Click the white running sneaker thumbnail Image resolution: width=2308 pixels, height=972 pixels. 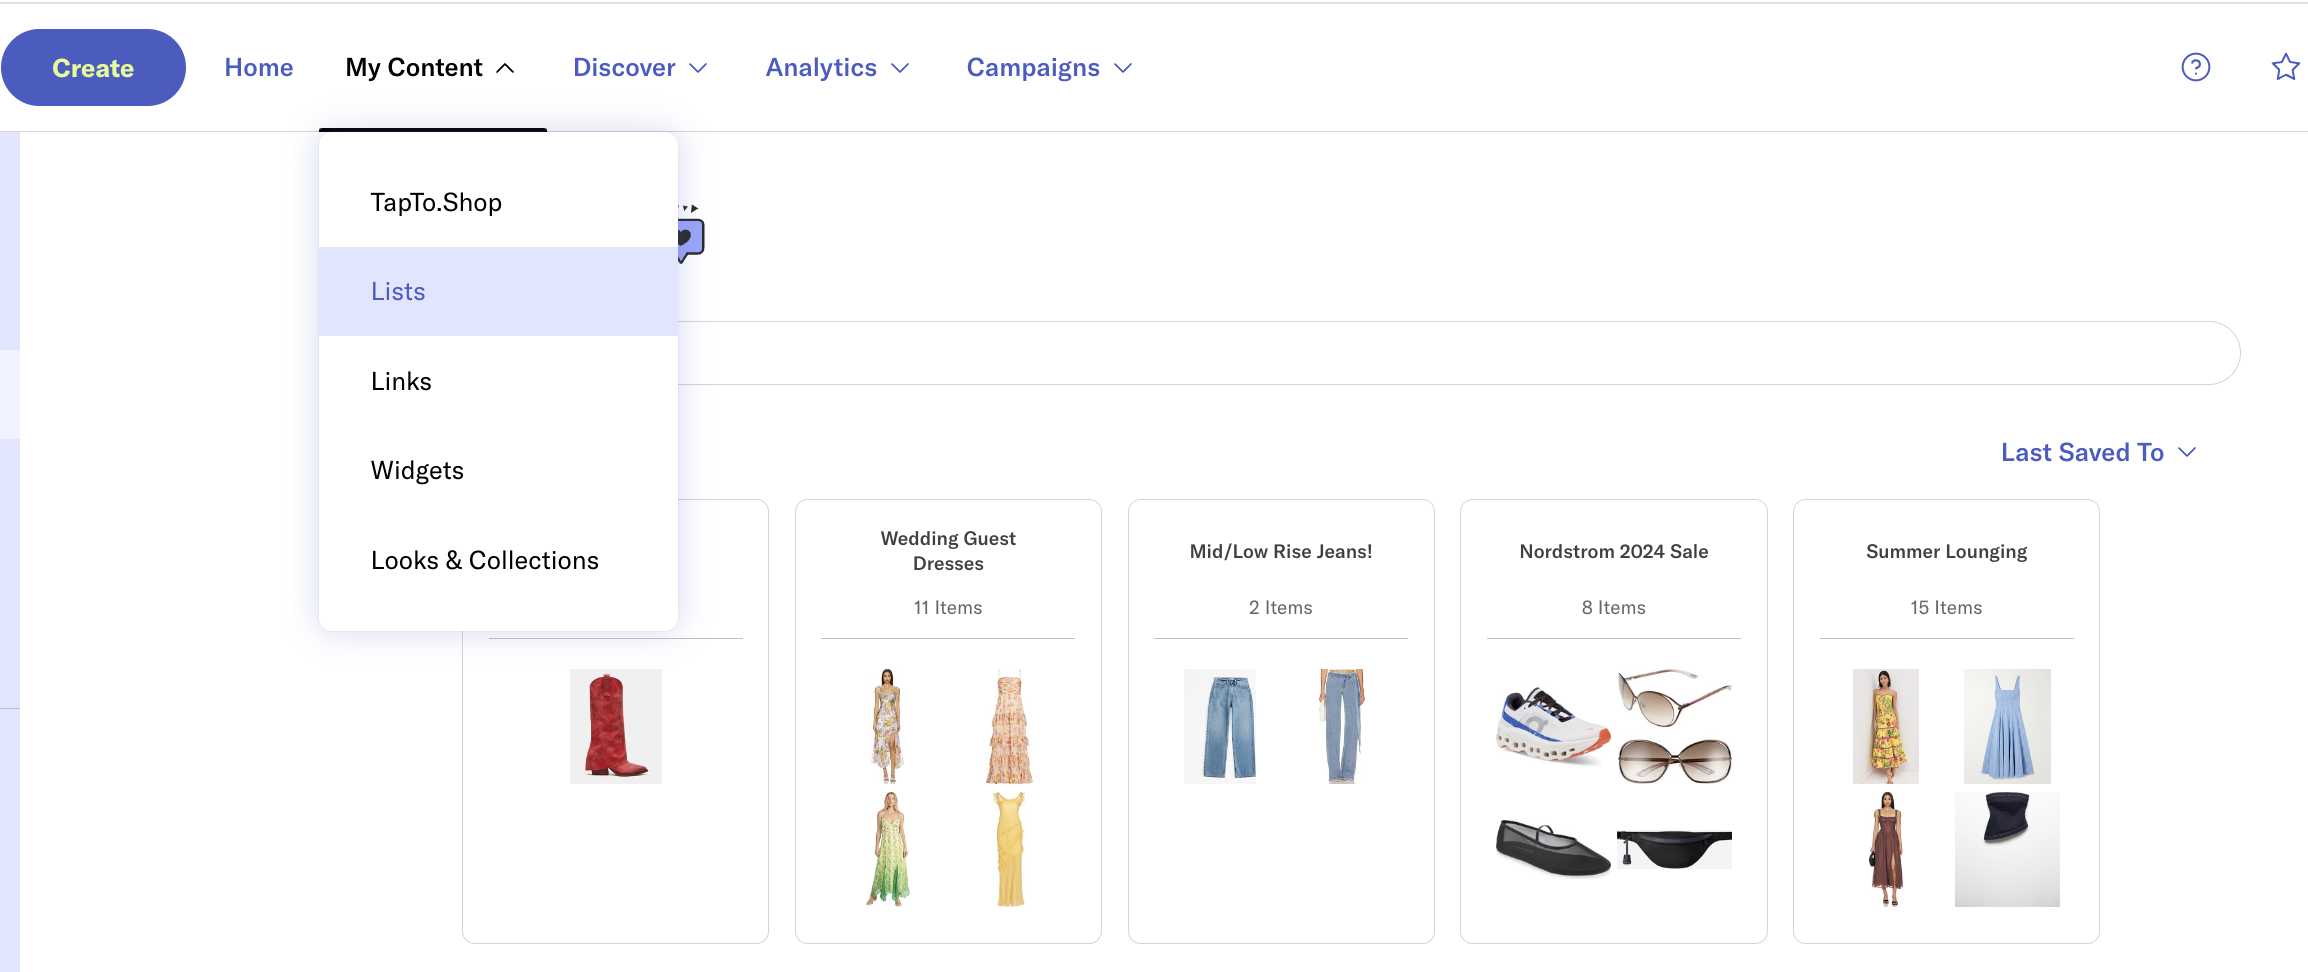coord(1552,726)
